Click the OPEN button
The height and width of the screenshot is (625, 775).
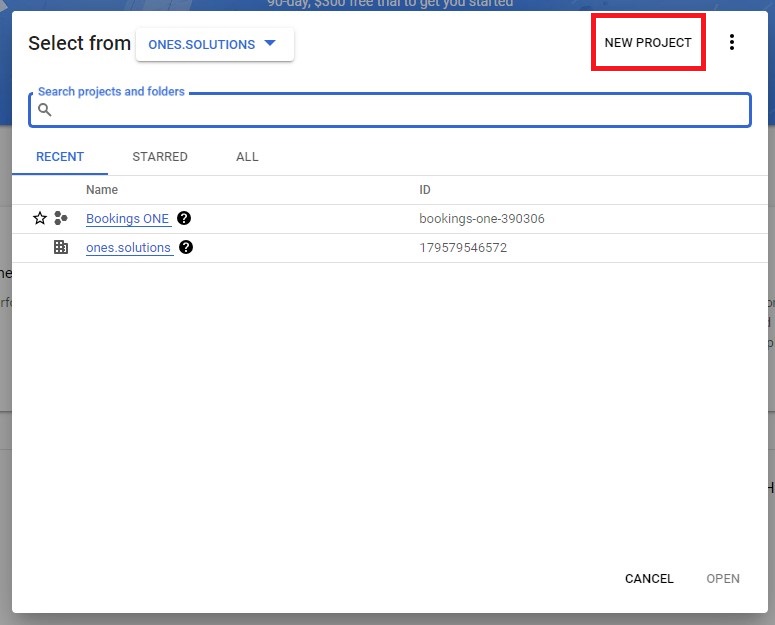coord(723,579)
